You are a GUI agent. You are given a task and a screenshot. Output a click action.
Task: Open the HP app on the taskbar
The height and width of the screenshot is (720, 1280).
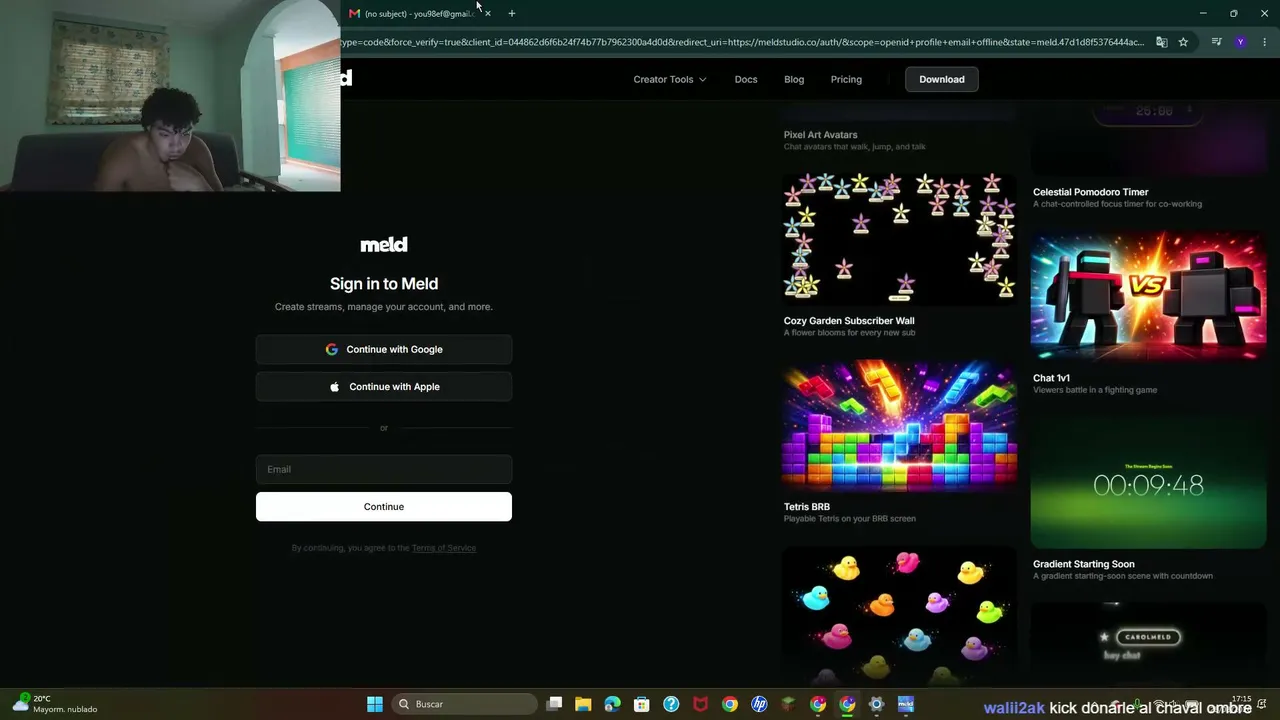[x=759, y=704]
